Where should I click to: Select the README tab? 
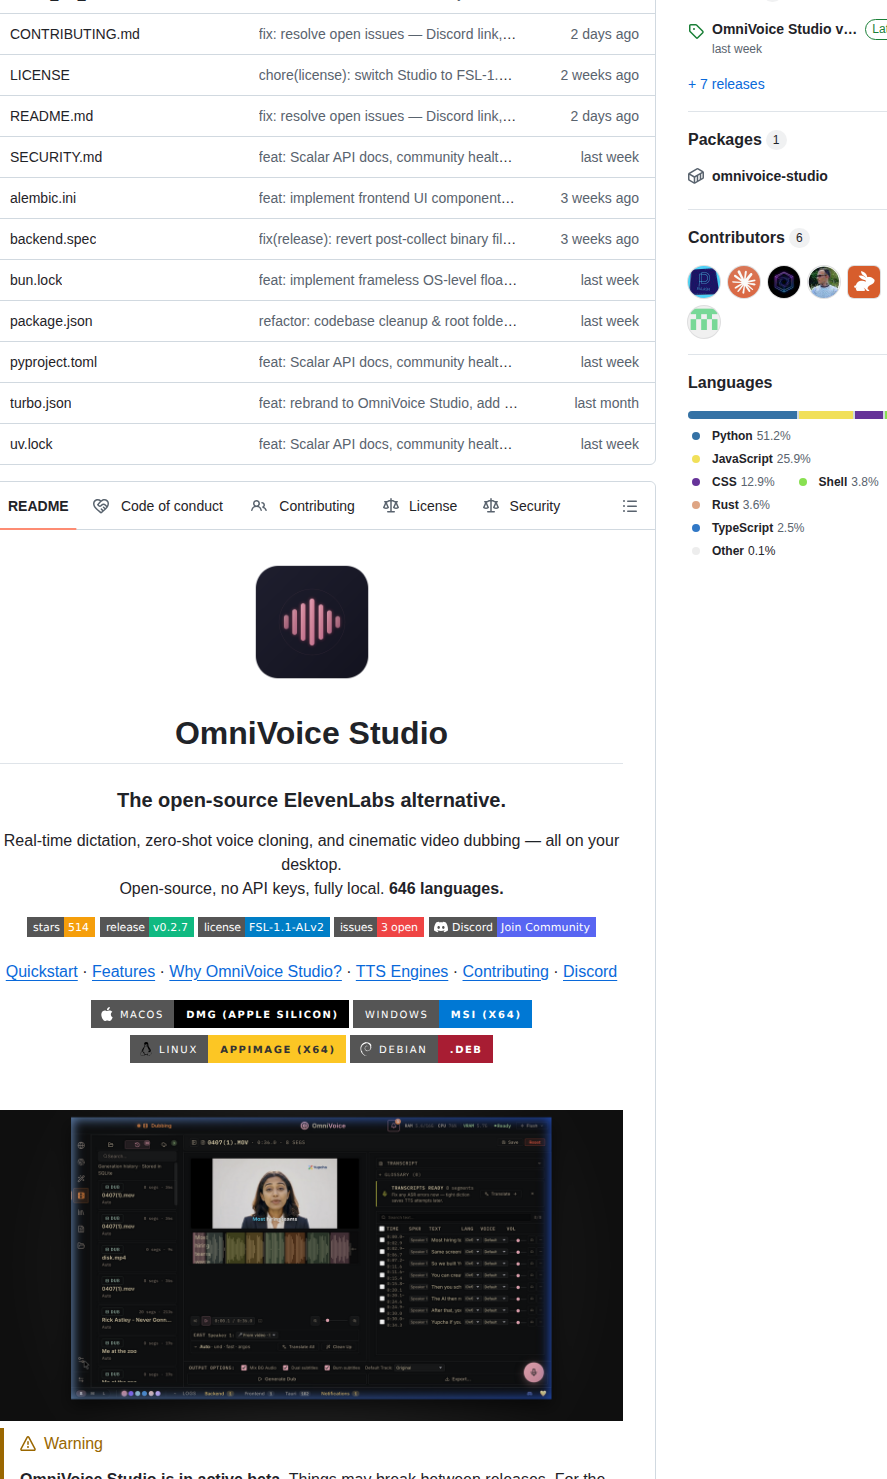[x=38, y=506]
